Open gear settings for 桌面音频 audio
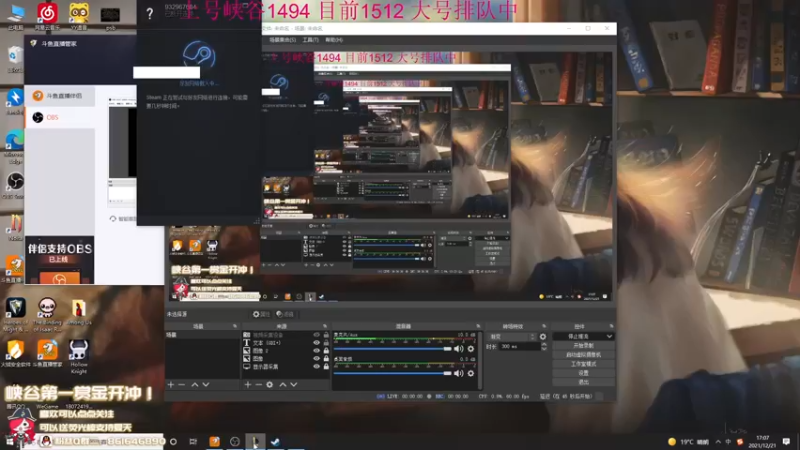The width and height of the screenshot is (800, 450). tap(471, 373)
